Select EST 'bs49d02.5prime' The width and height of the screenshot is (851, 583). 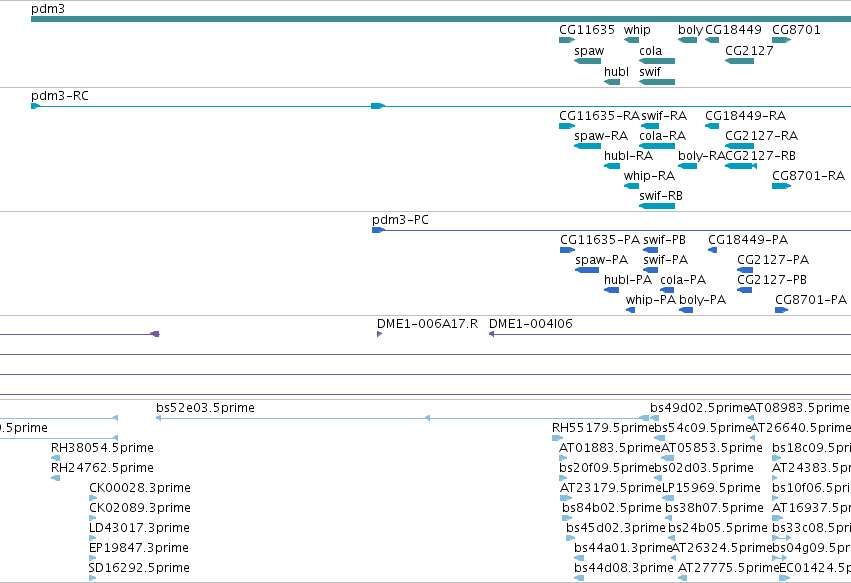699,408
